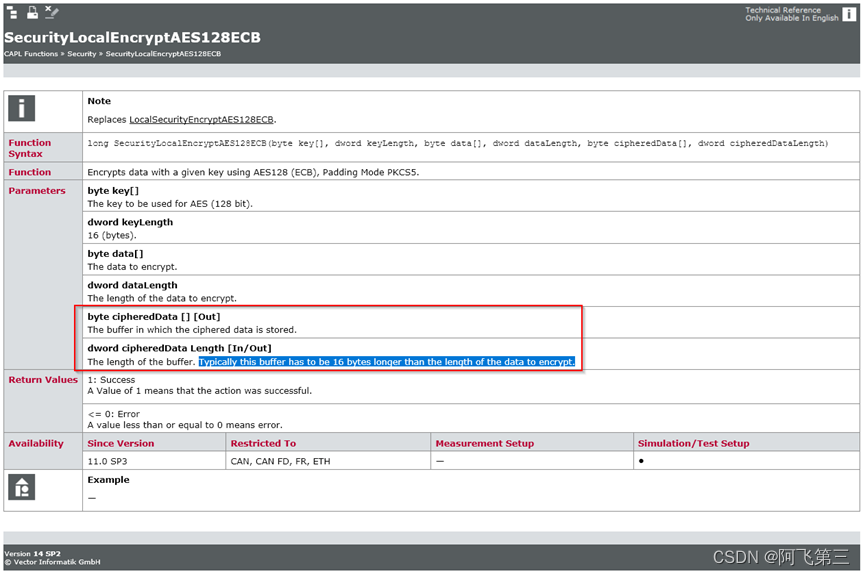This screenshot has height=576, width=865.
Task: Click the Technical Reference info icon
Action: [848, 14]
